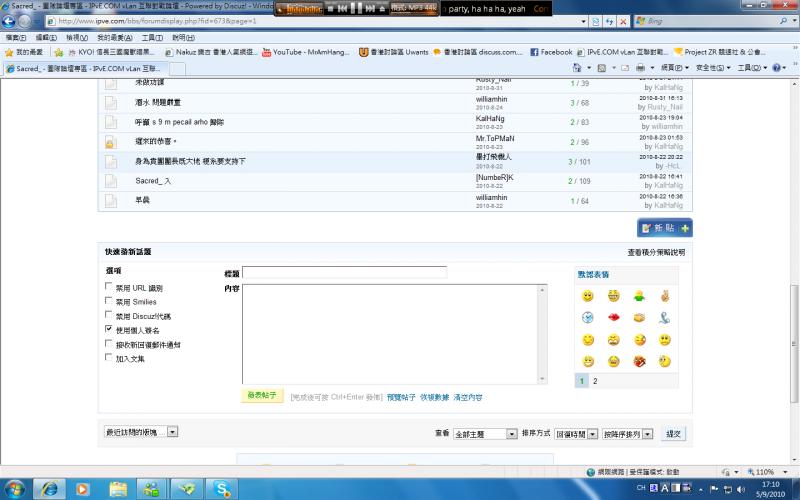Screen dimensions: 800x500
Task: Open the 檔案(F) menu
Action: pyautogui.click(x=16, y=38)
